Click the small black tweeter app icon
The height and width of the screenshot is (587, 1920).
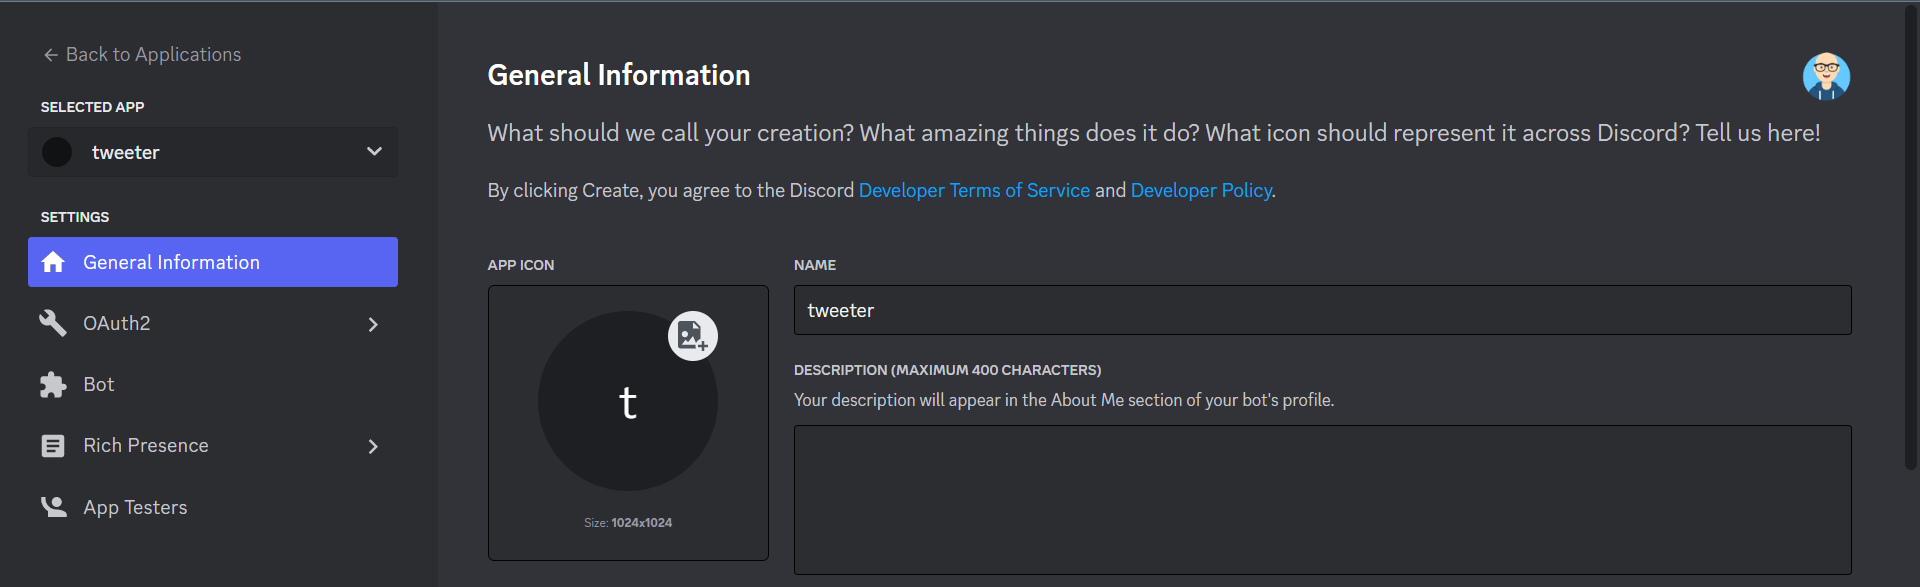click(x=57, y=152)
